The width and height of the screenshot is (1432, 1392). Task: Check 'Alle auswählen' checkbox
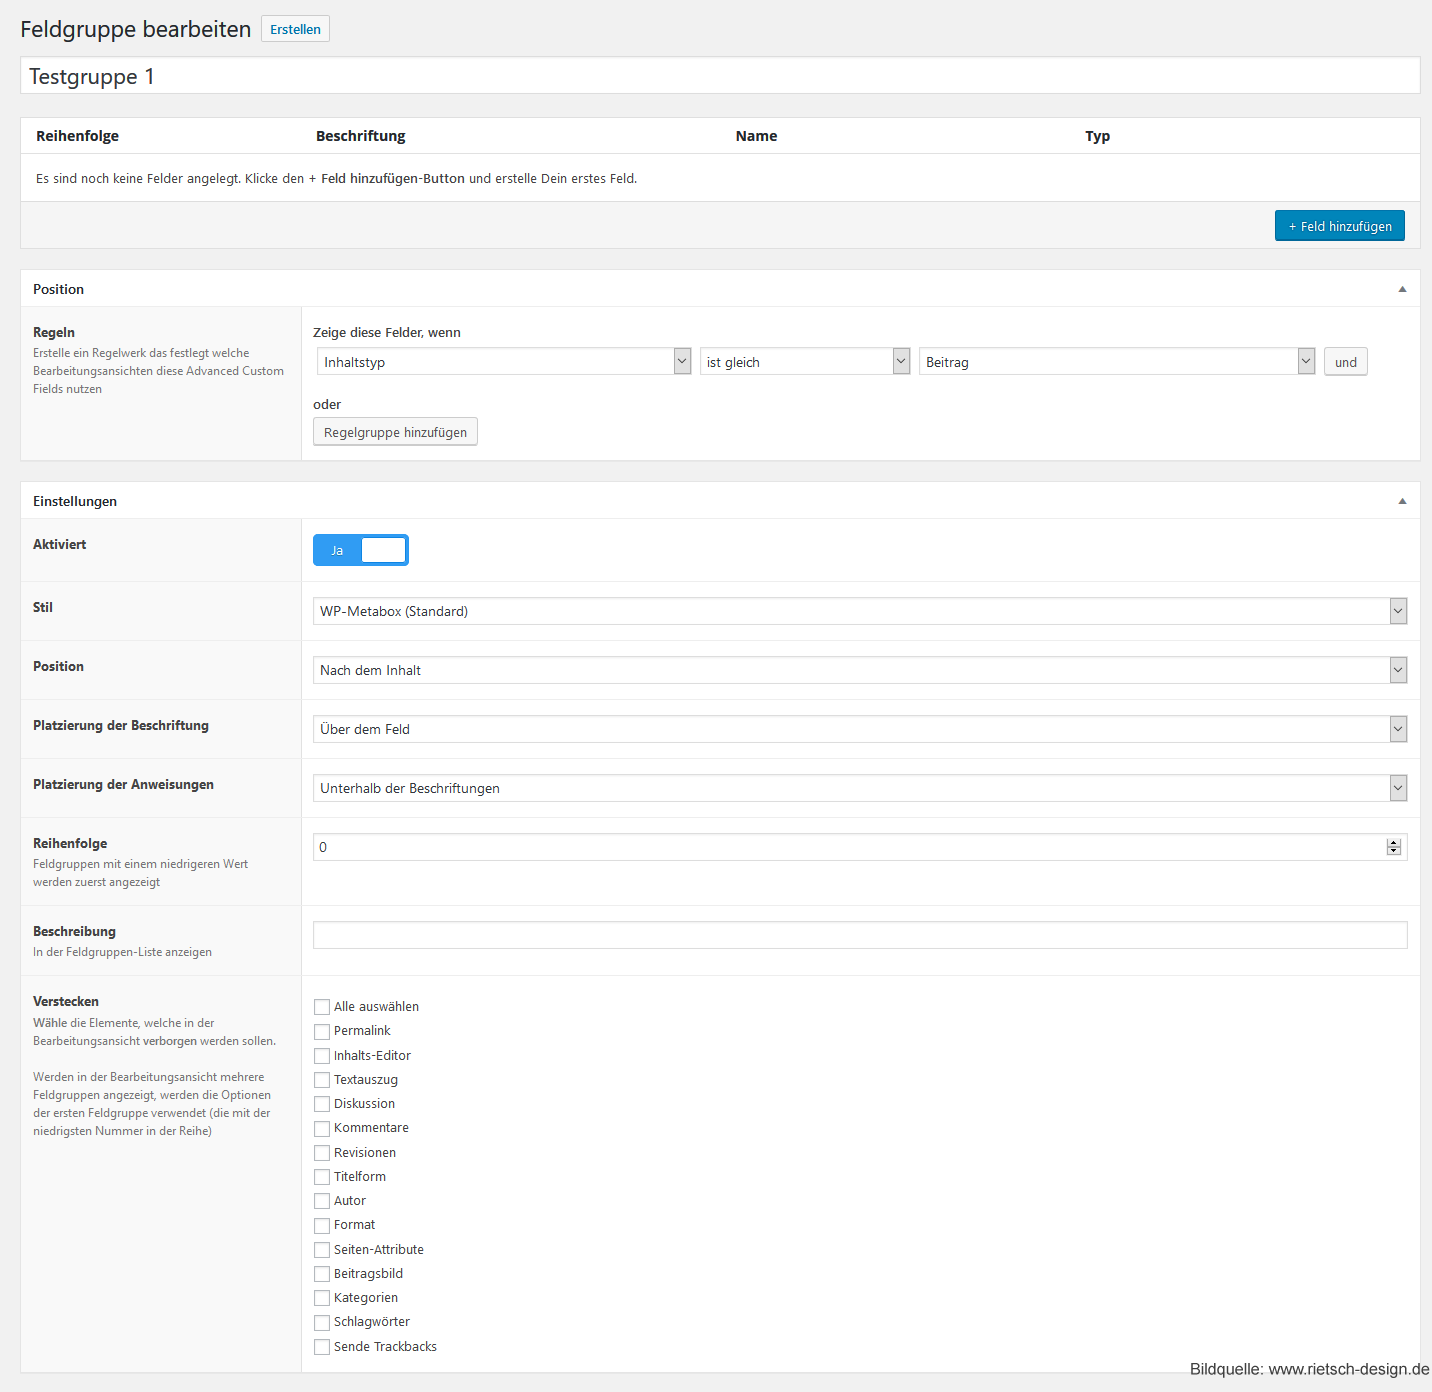point(322,1007)
